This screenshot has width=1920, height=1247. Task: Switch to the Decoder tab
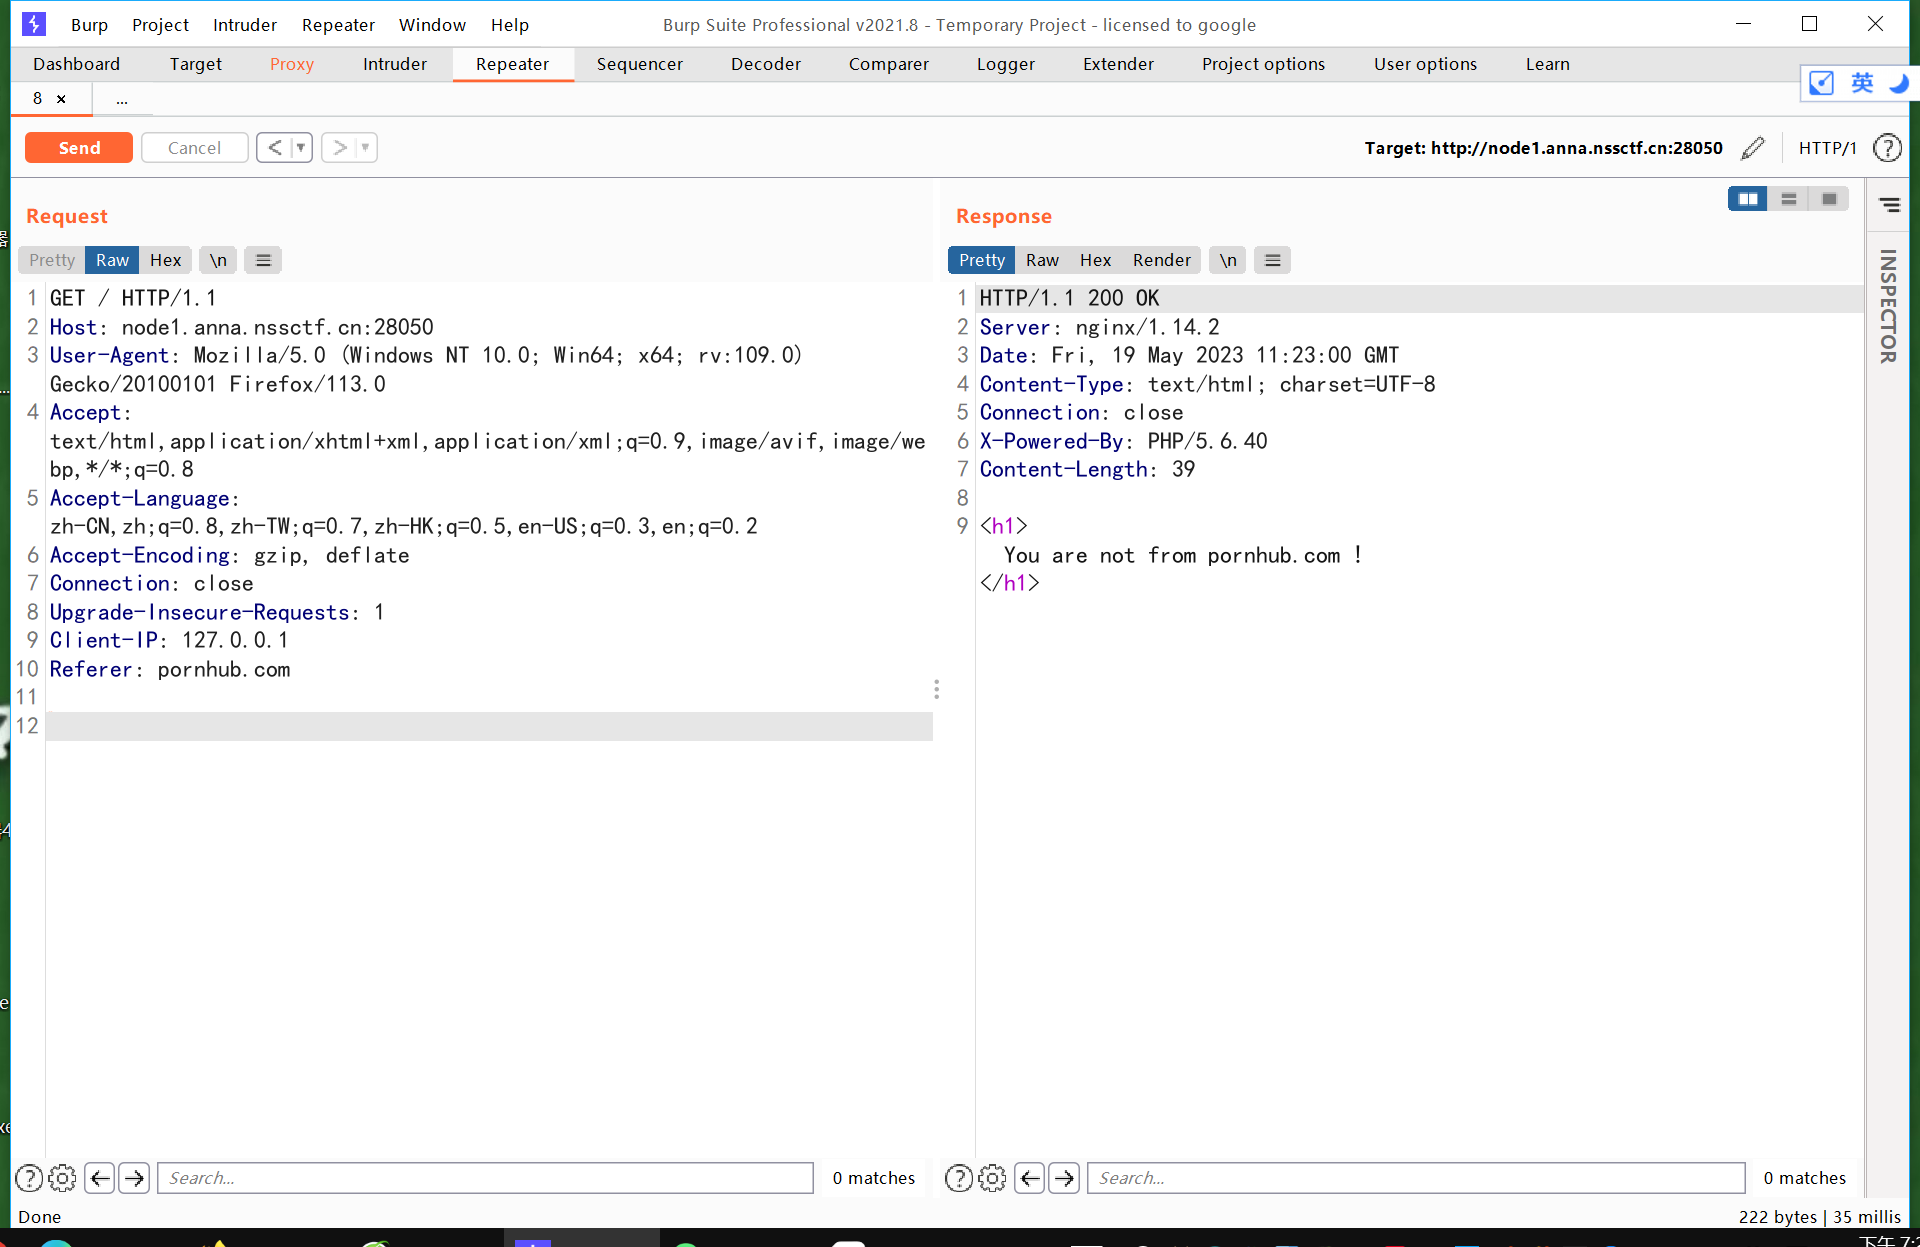pyautogui.click(x=765, y=64)
